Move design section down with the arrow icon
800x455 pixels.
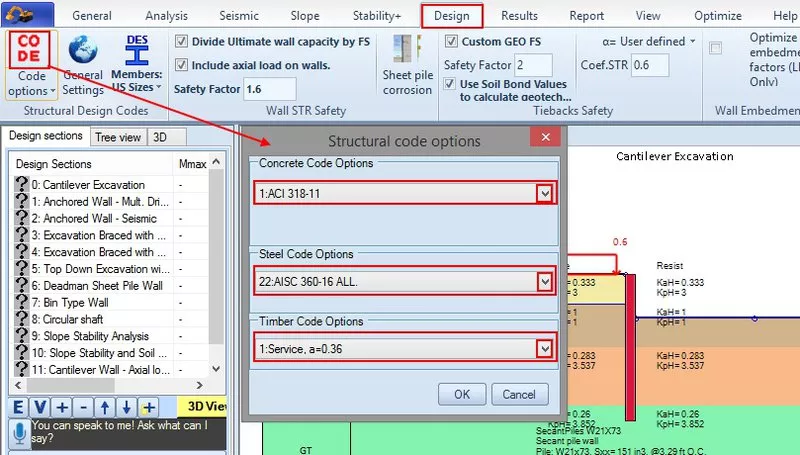(x=127, y=407)
